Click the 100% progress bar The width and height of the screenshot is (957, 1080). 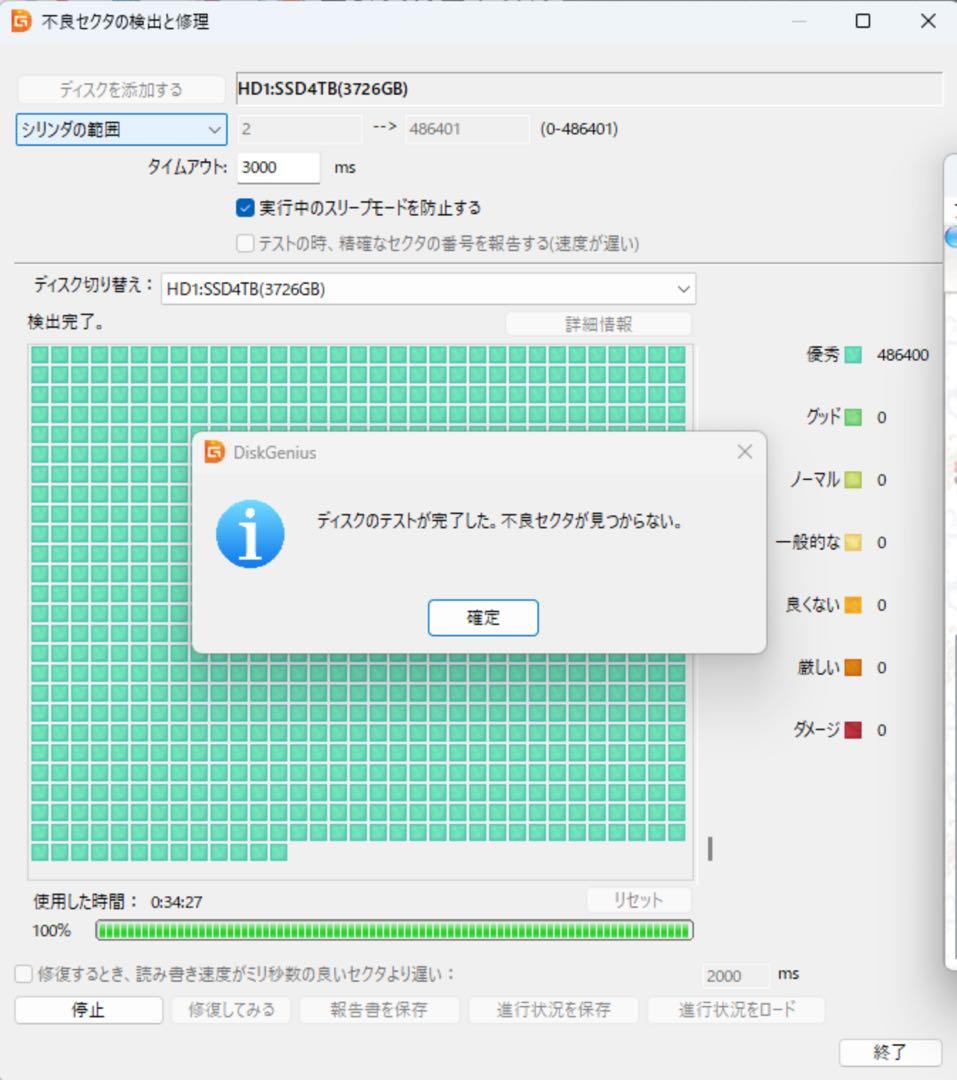395,930
